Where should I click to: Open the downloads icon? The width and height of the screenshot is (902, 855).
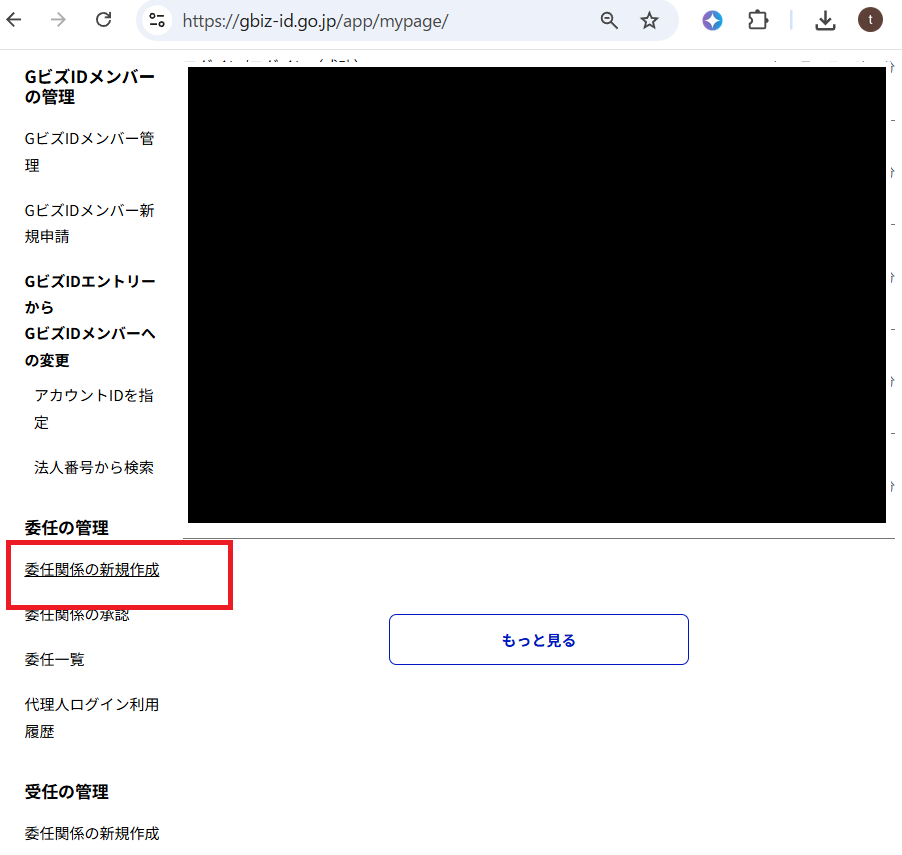click(825, 21)
